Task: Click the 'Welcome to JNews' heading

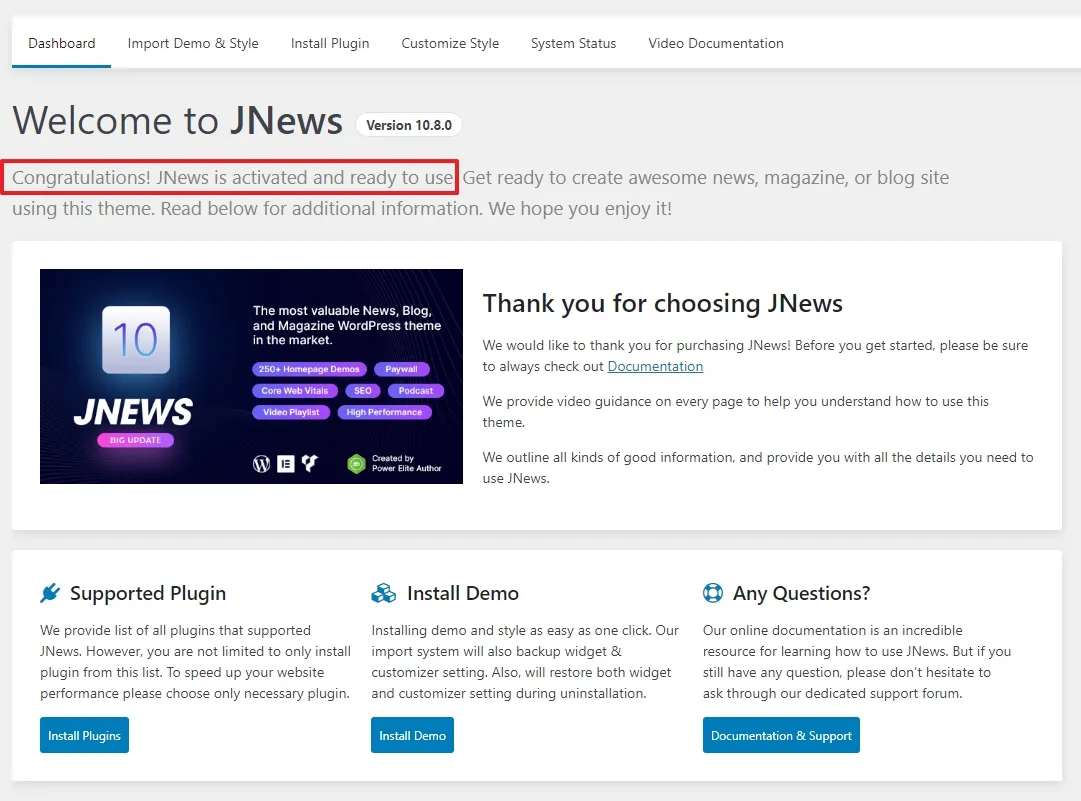Action: 178,121
